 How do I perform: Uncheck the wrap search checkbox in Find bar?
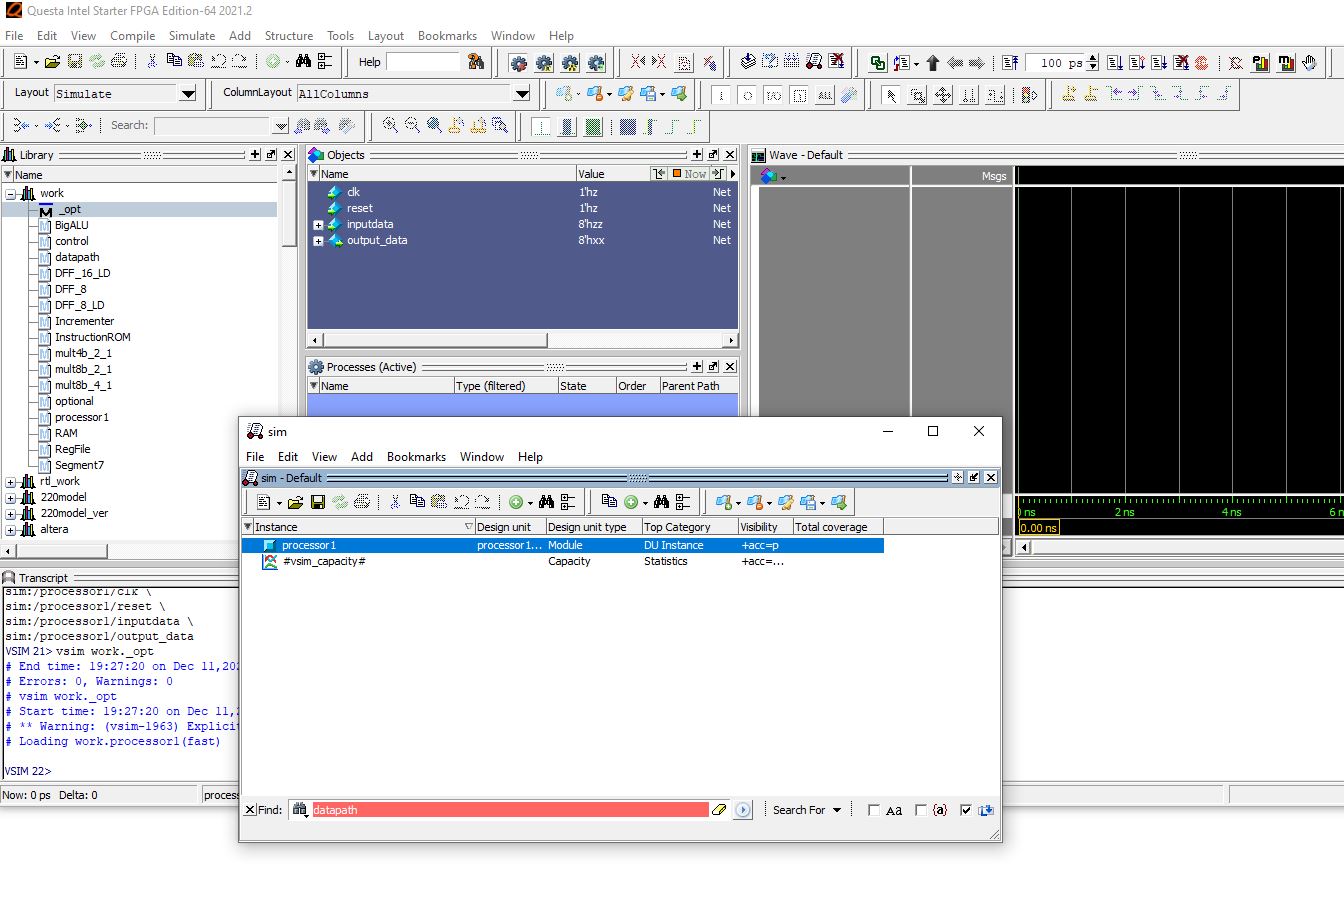966,810
